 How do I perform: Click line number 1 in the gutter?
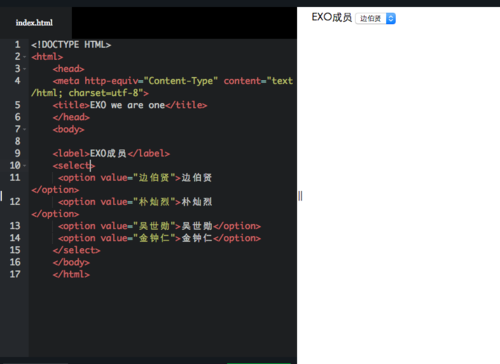(x=17, y=45)
